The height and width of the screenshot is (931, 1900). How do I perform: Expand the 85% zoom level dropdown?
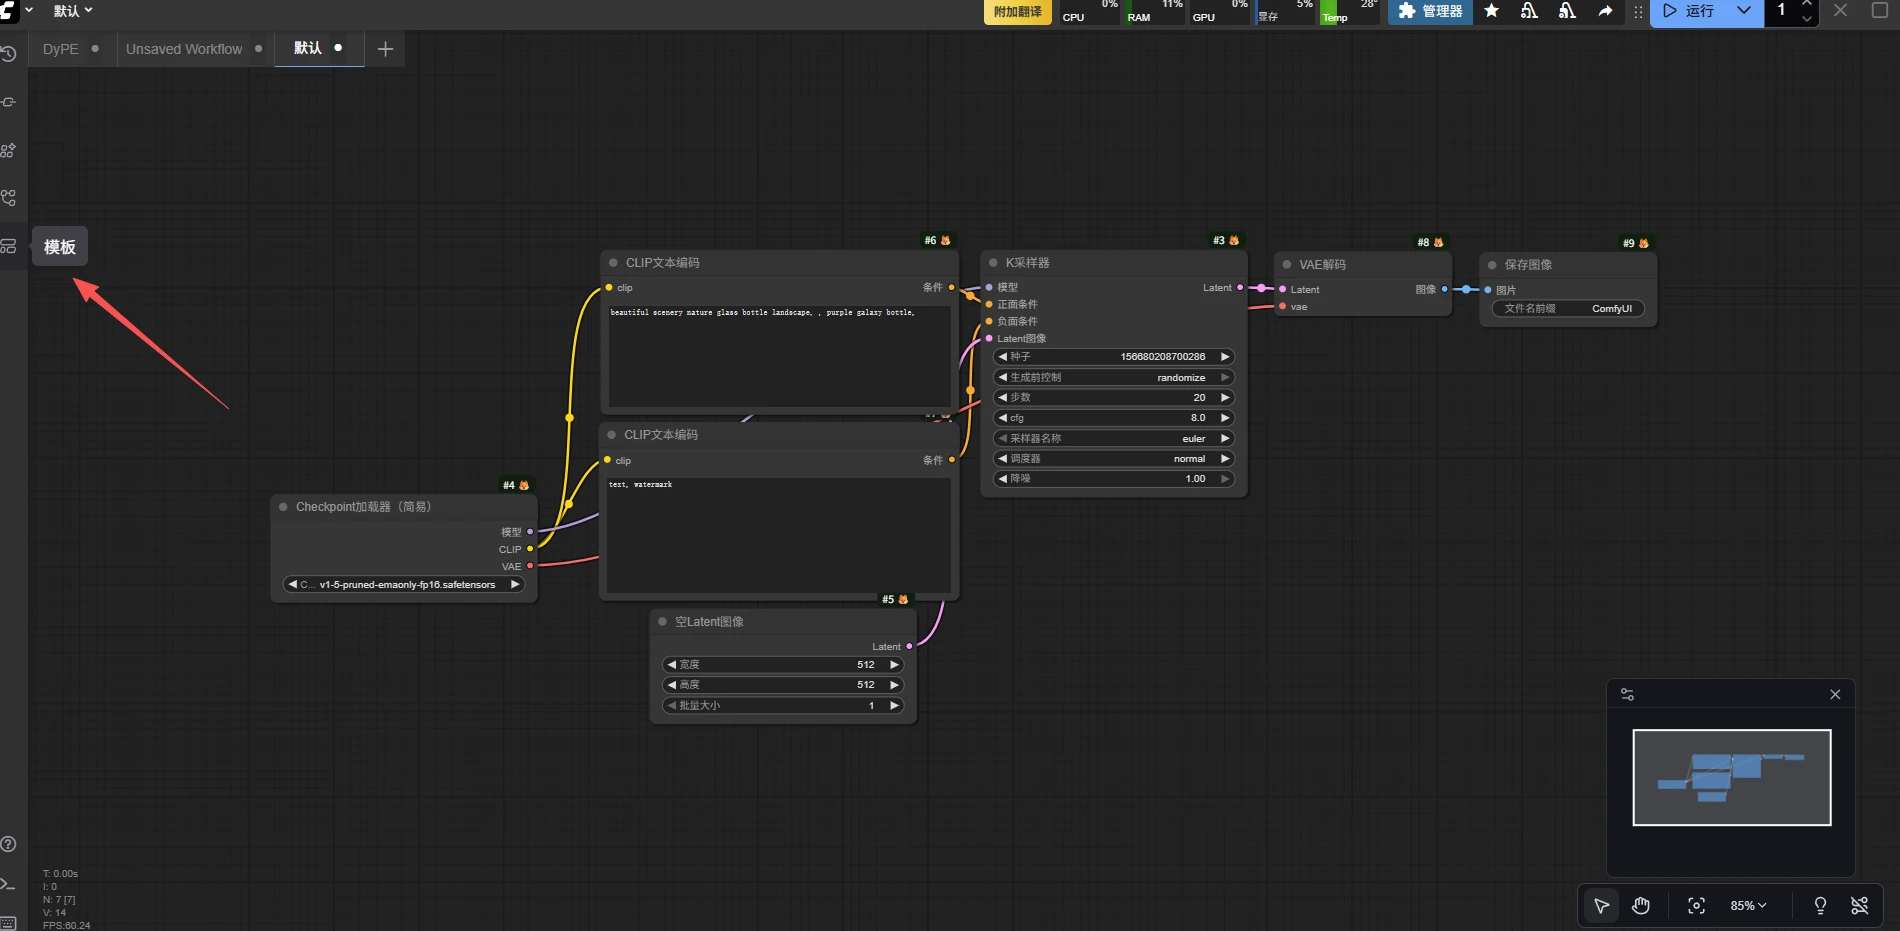(1748, 906)
